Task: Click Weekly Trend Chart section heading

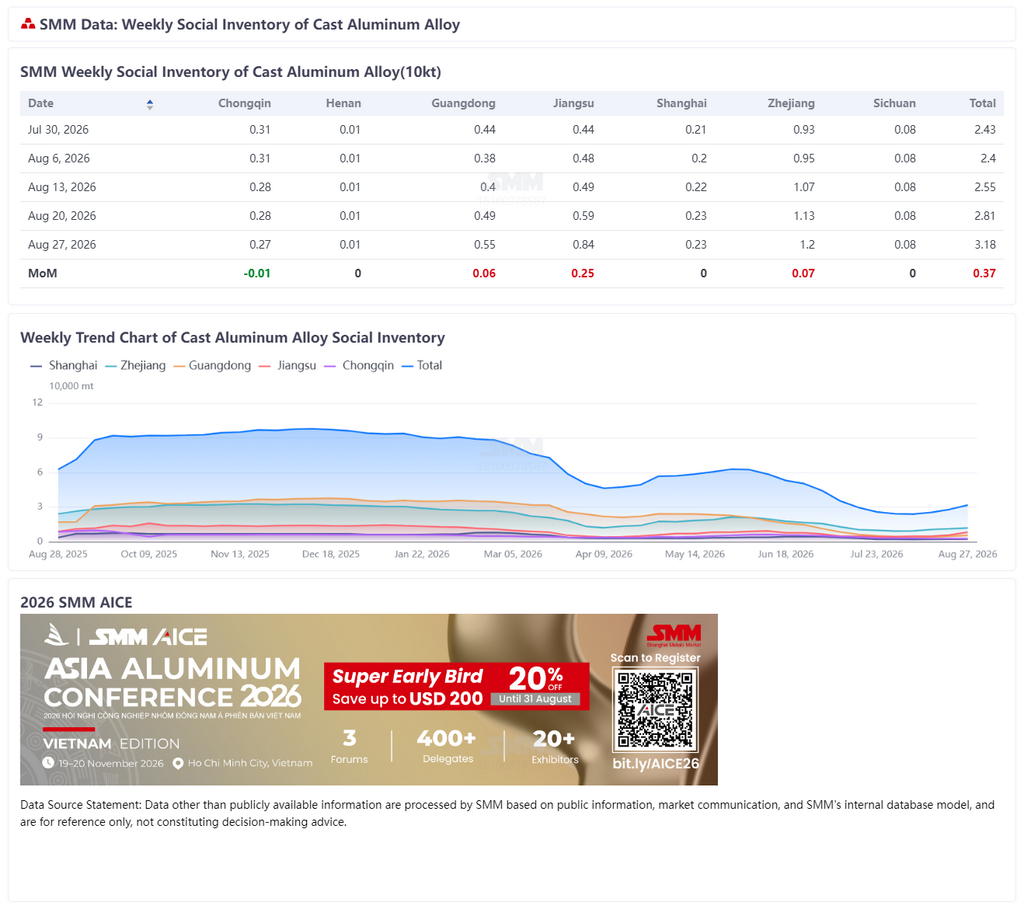Action: click(x=232, y=338)
